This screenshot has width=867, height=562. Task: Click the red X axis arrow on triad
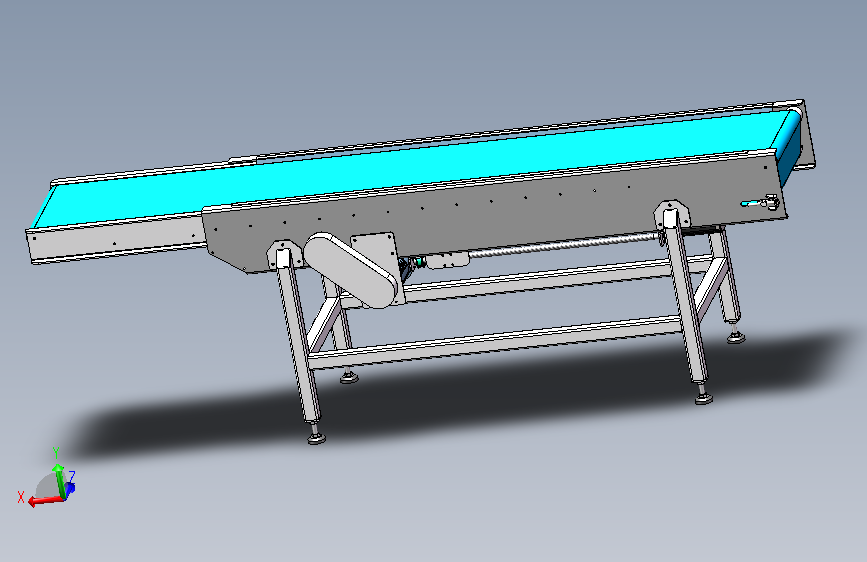(x=44, y=500)
